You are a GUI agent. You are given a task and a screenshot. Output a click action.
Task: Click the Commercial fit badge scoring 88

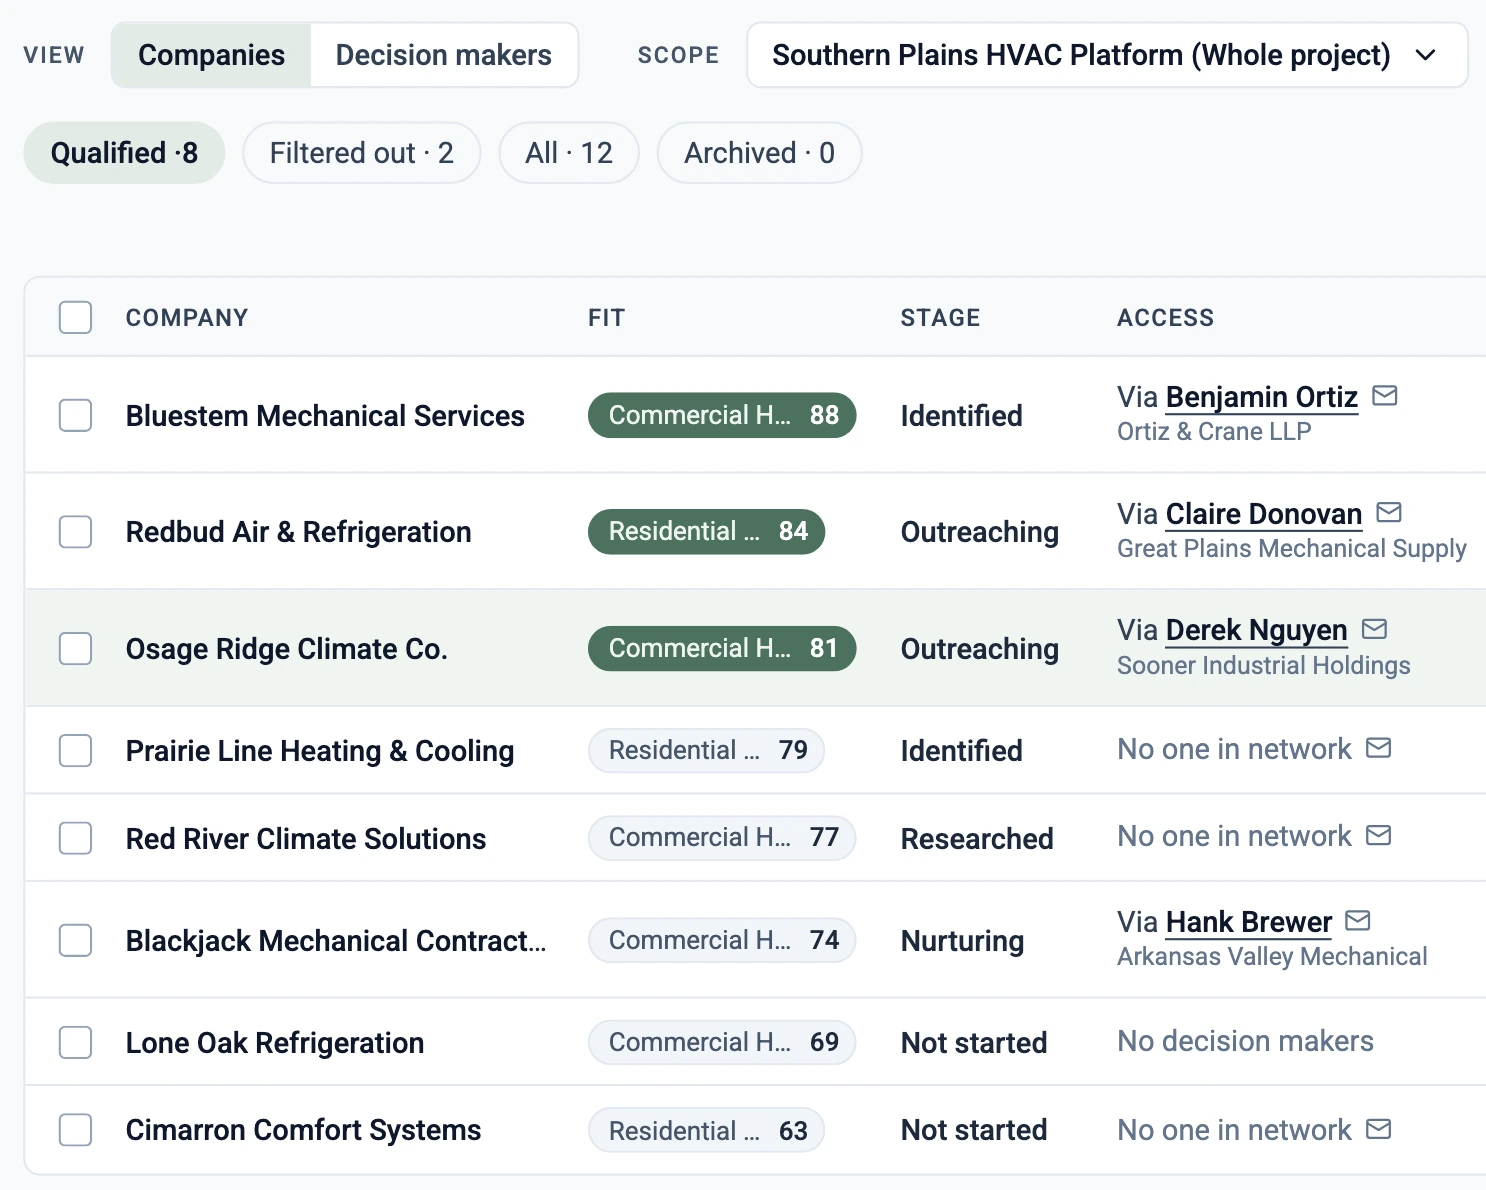(x=722, y=415)
